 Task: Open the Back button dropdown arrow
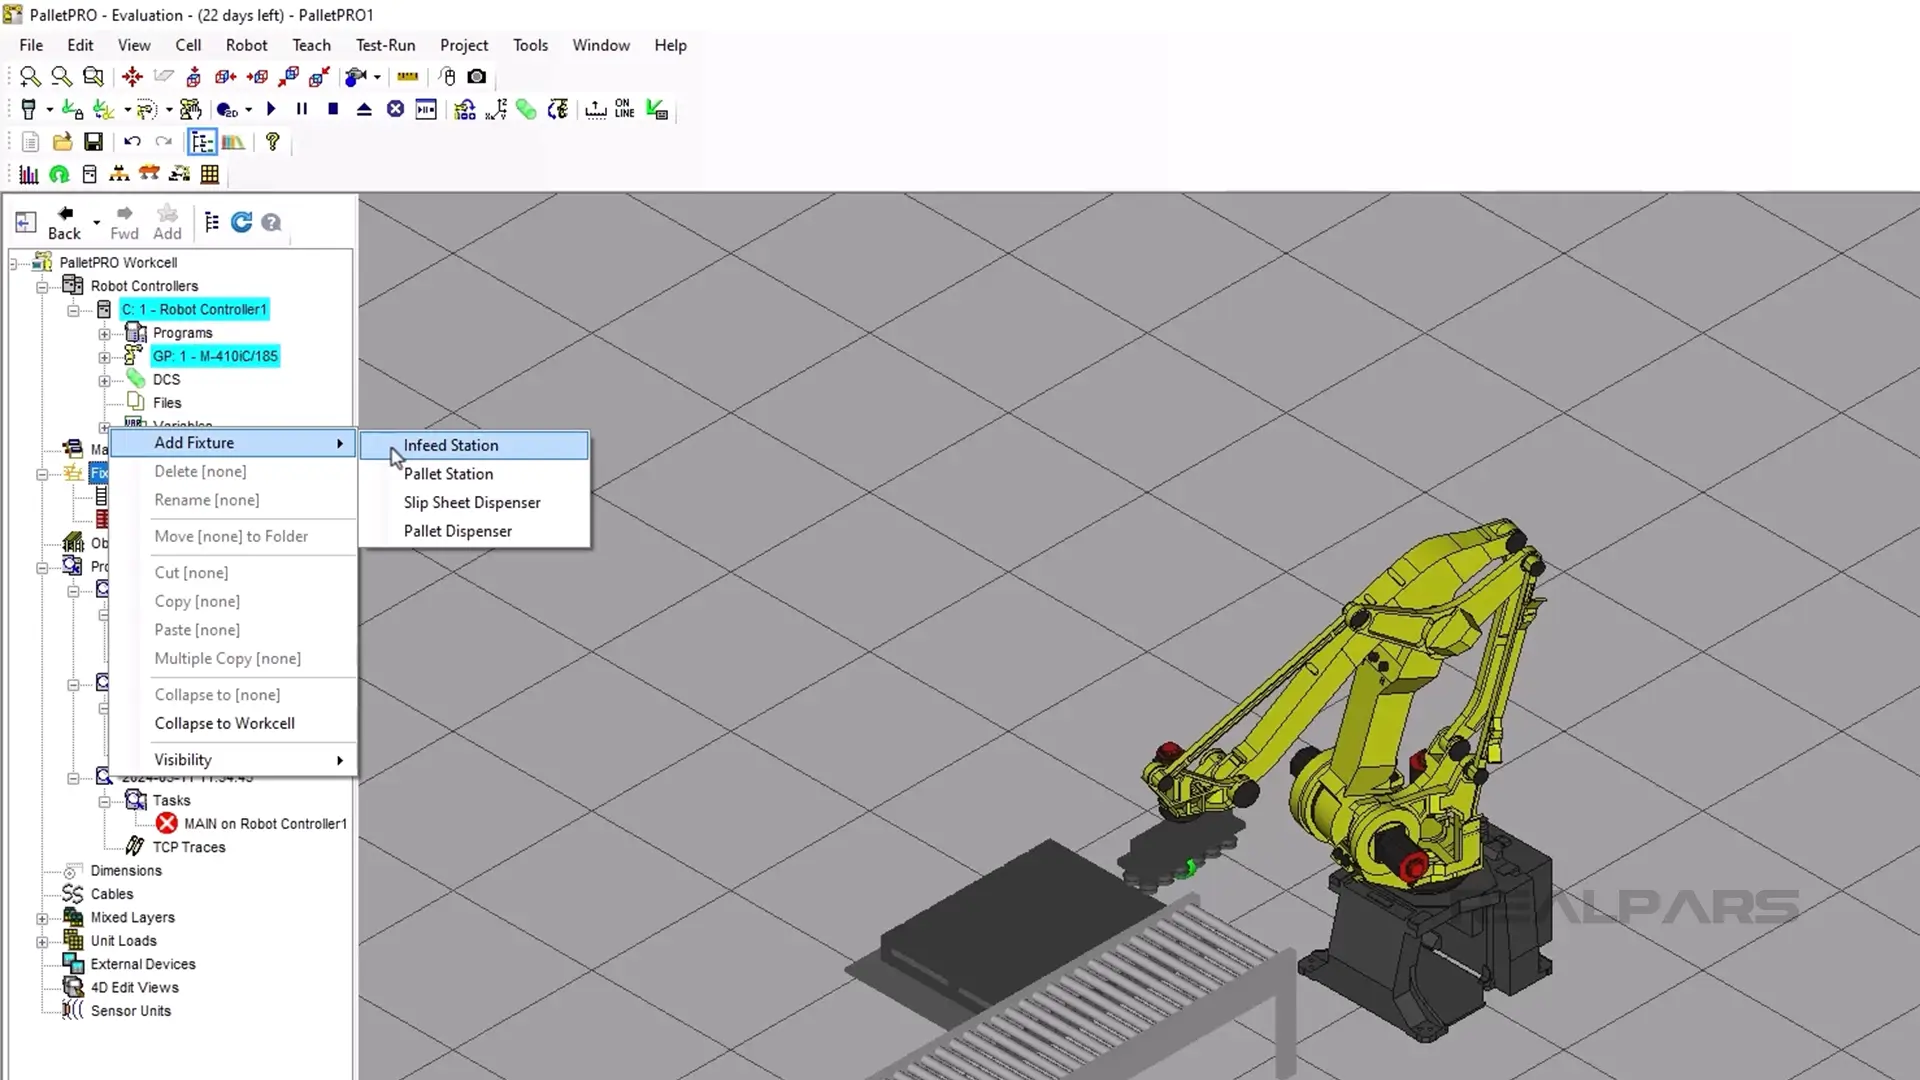point(96,222)
